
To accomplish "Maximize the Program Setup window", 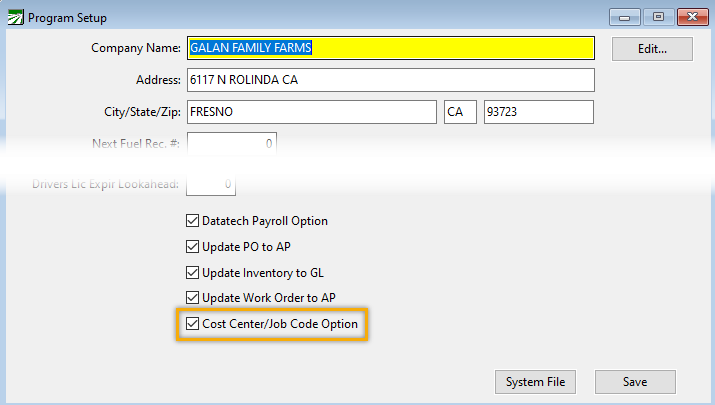I will click(657, 17).
